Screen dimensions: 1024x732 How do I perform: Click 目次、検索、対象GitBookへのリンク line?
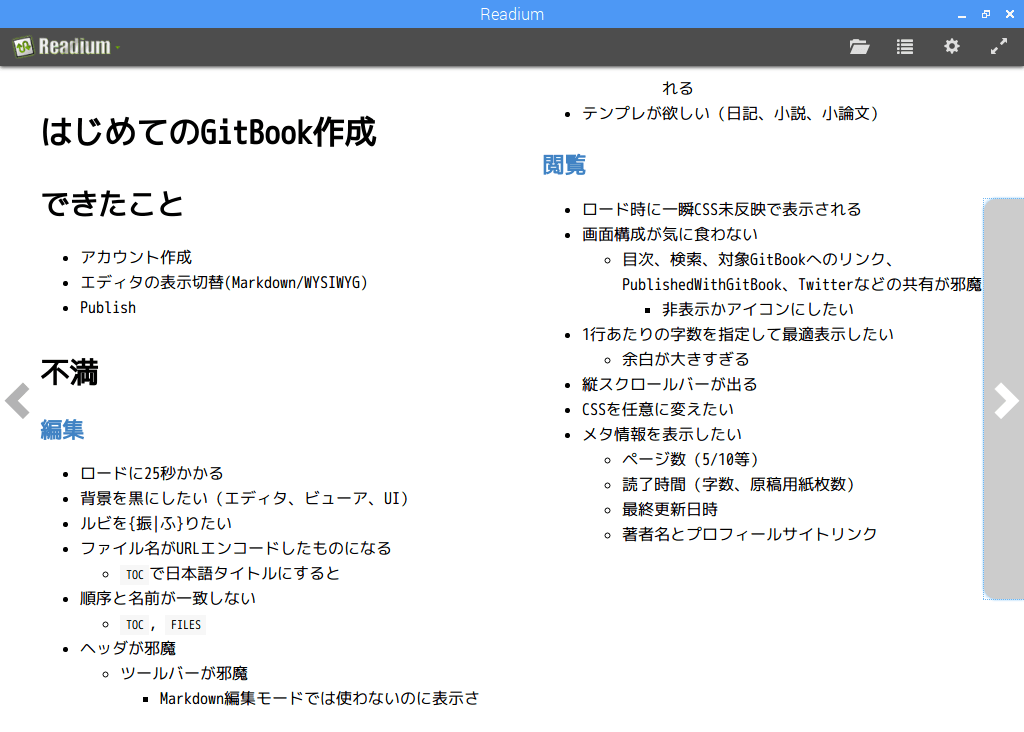point(758,259)
